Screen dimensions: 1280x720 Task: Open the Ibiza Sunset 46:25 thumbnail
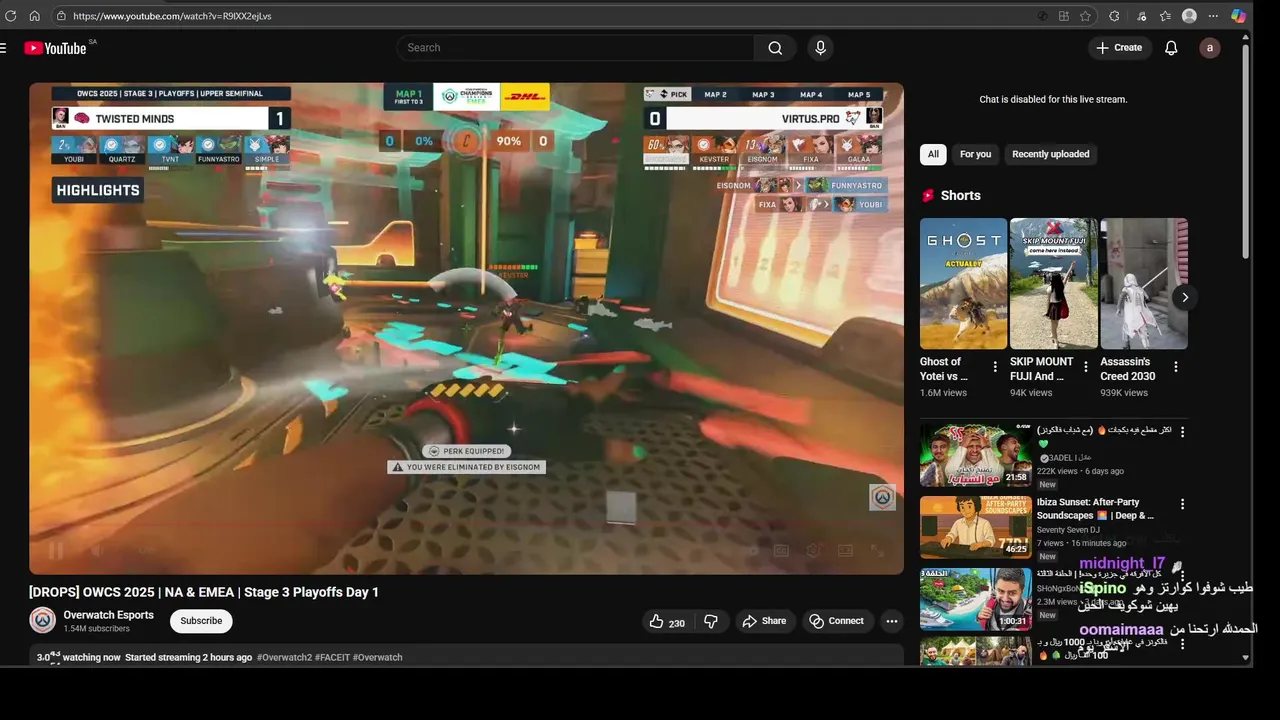click(x=976, y=527)
